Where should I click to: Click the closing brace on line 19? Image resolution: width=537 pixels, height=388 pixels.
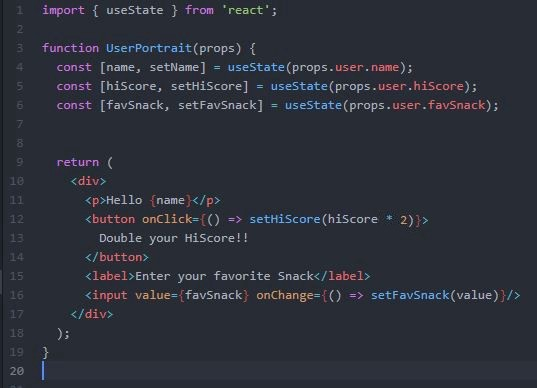tap(46, 352)
